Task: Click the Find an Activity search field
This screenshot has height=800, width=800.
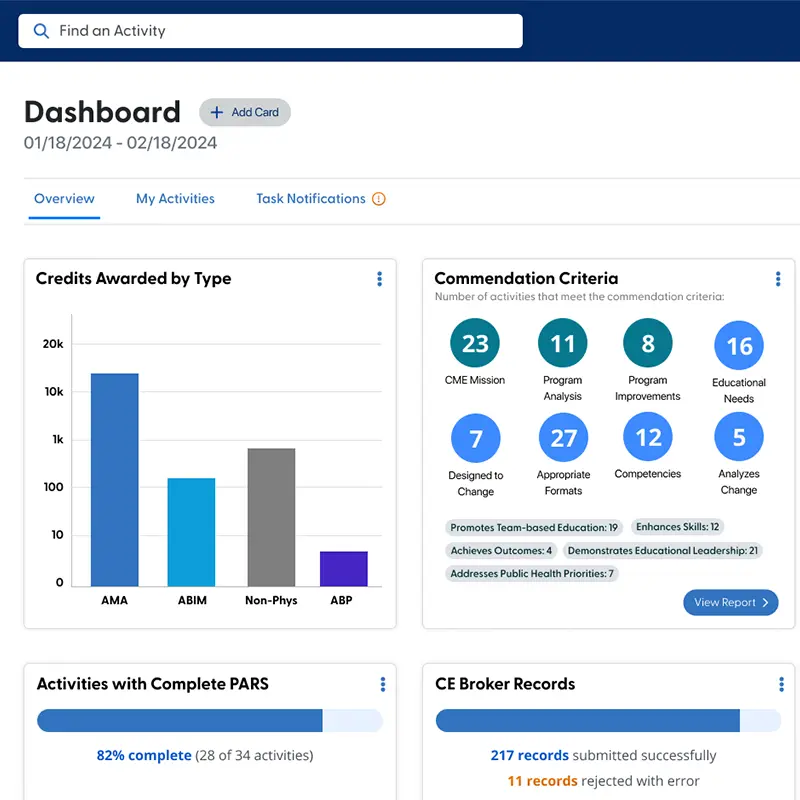Action: click(x=200, y=31)
